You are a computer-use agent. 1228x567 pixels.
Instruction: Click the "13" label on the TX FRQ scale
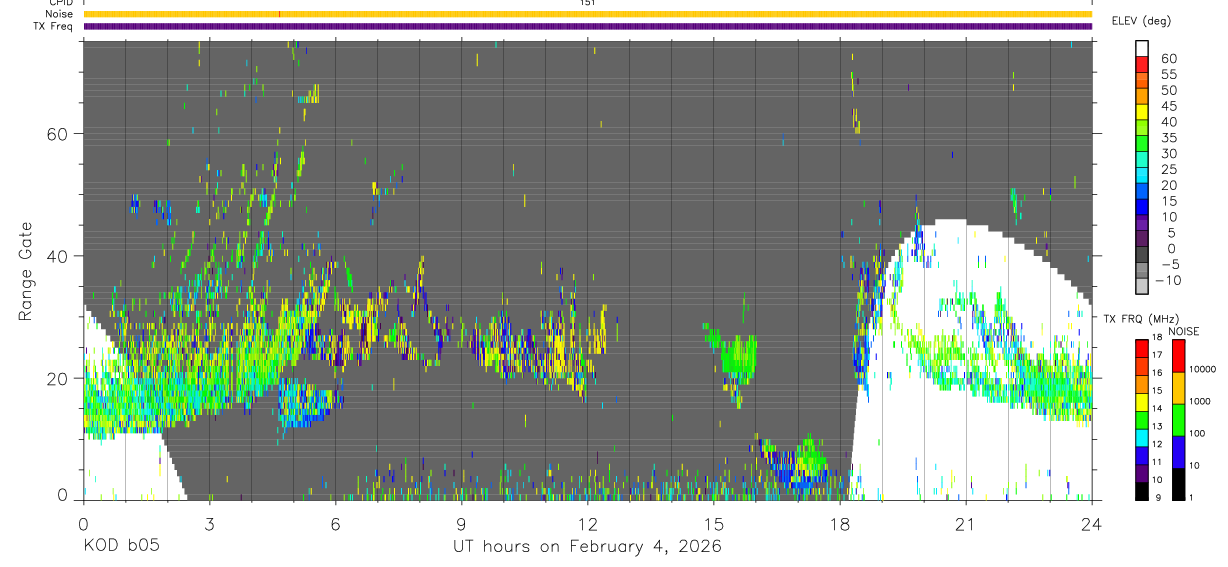click(1157, 426)
